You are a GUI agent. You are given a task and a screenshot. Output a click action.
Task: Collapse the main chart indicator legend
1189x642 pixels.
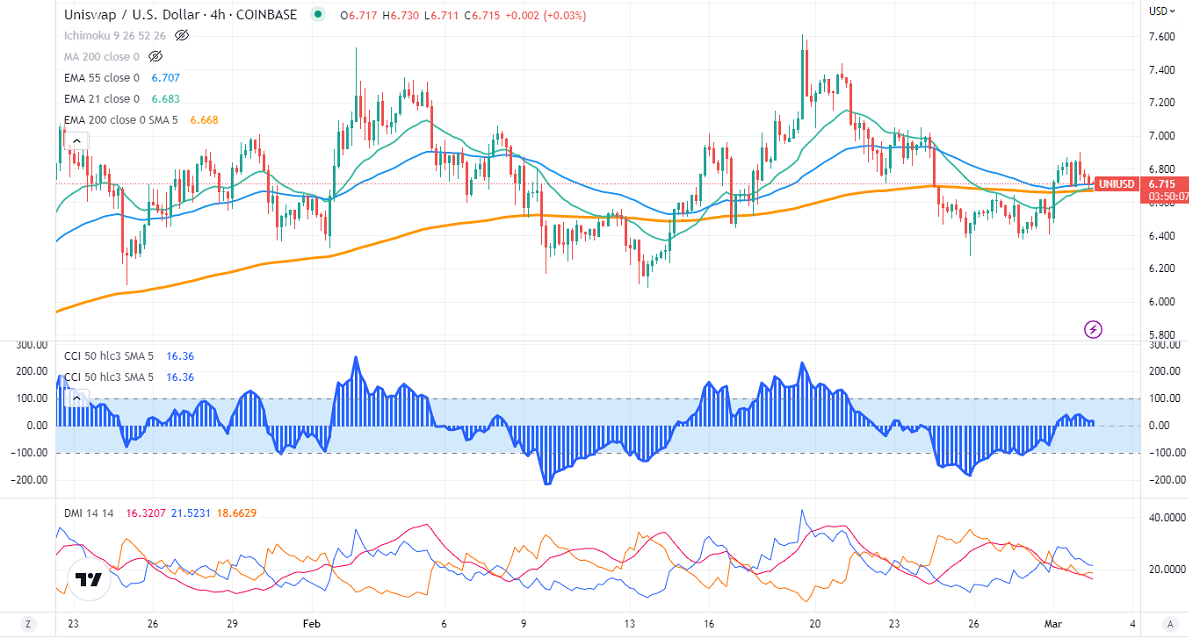pos(74,141)
